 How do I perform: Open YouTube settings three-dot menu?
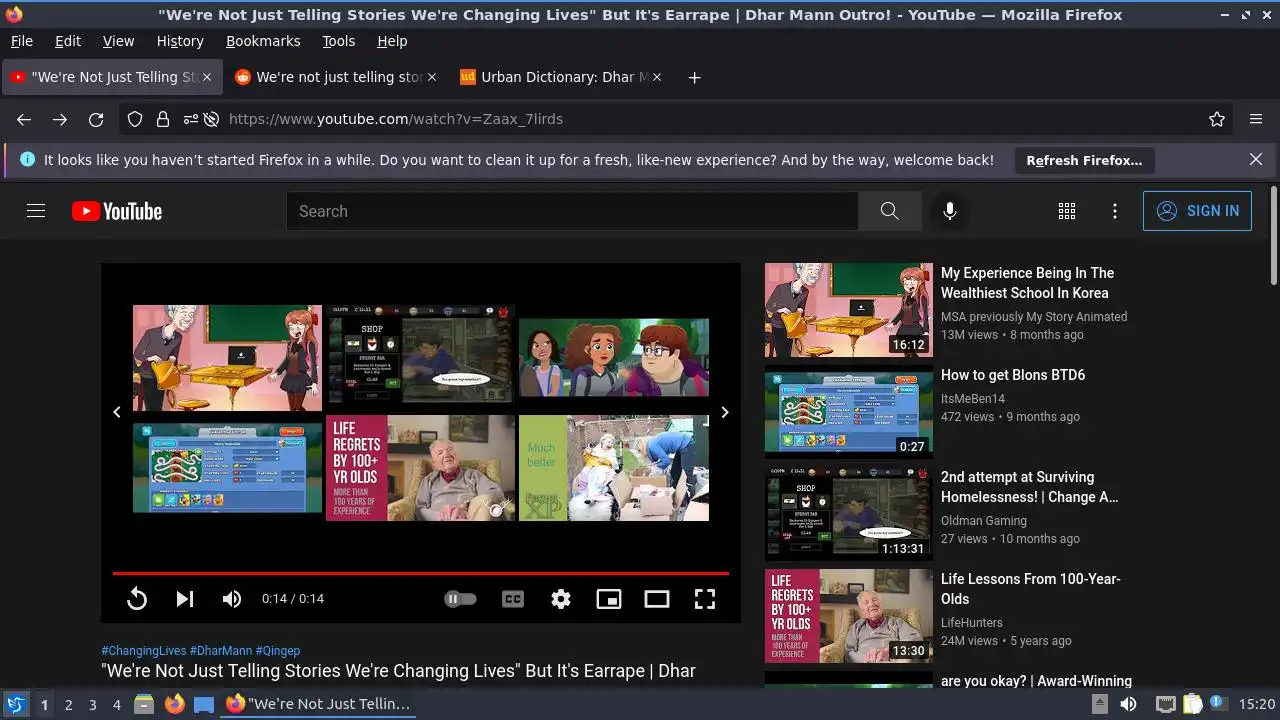tap(1115, 211)
